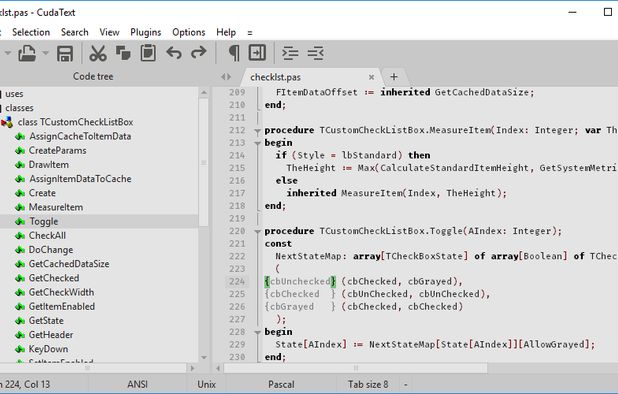This screenshot has height=394, width=618.
Task: Click the equals sign menu item
Action: (x=249, y=33)
